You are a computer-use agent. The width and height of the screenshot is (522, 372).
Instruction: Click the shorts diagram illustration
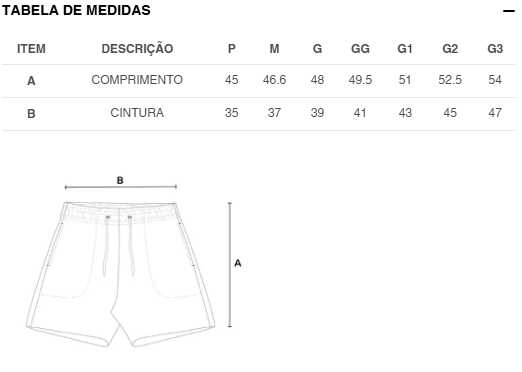(121, 274)
